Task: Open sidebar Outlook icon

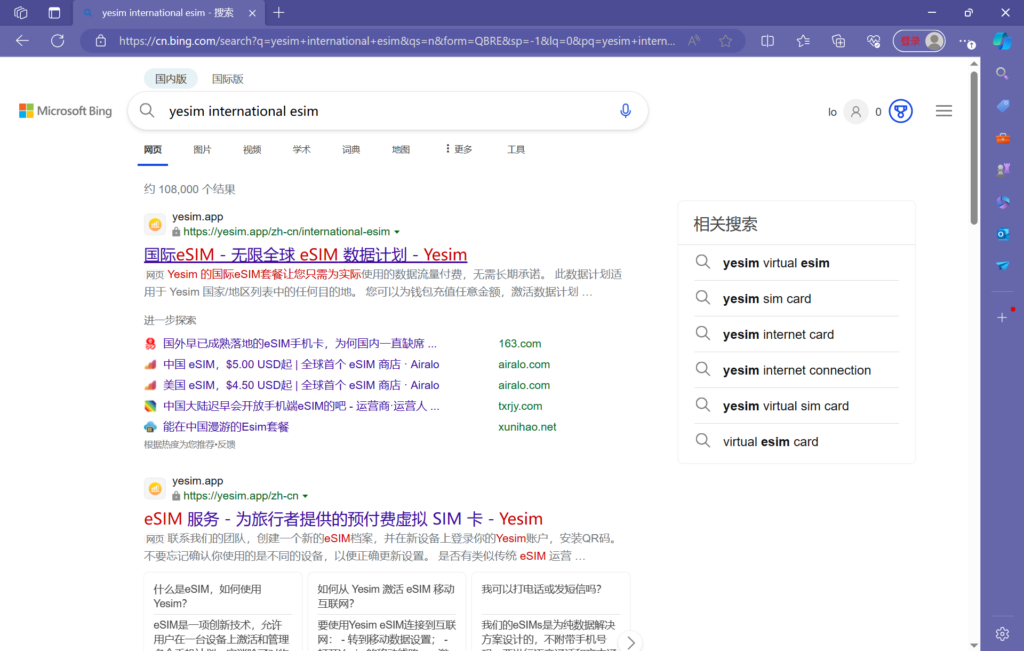Action: tap(1002, 234)
